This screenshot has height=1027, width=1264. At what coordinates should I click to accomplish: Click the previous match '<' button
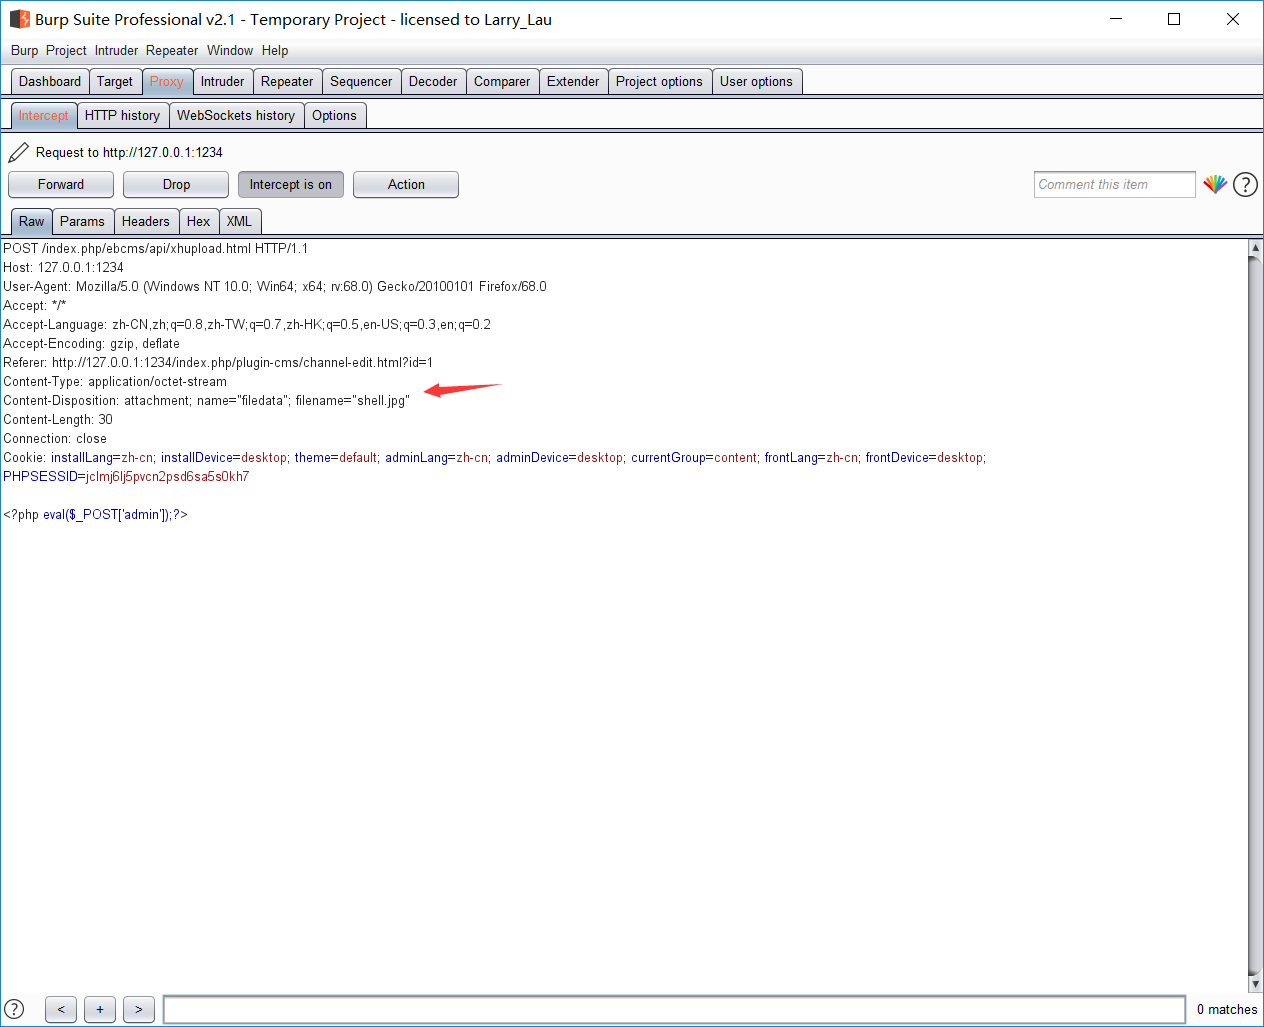click(x=61, y=1009)
